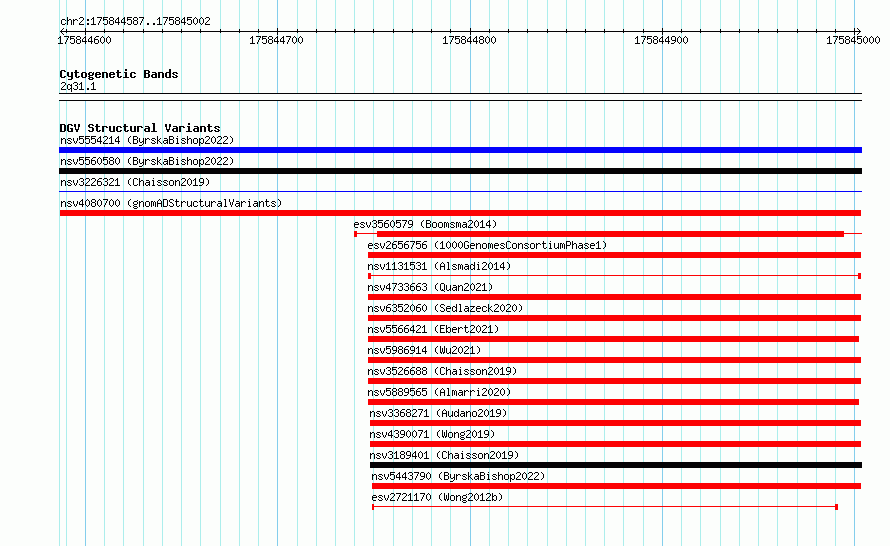The height and width of the screenshot is (546, 890).
Task: Click the red bar of esv2656756
Action: pos(615,255)
